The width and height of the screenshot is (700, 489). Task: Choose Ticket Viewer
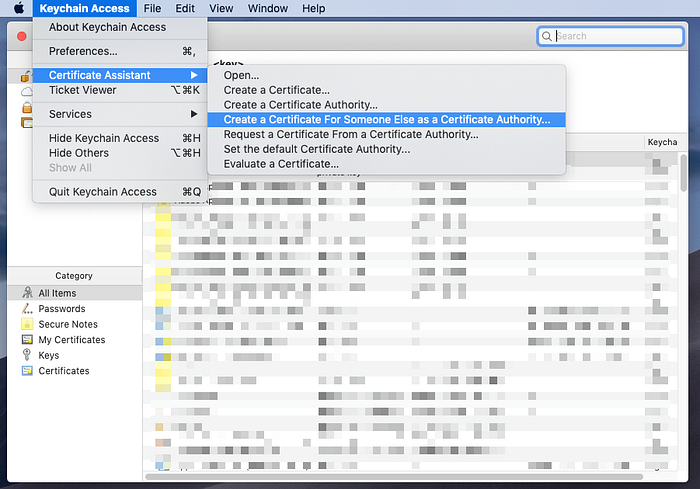120,90
